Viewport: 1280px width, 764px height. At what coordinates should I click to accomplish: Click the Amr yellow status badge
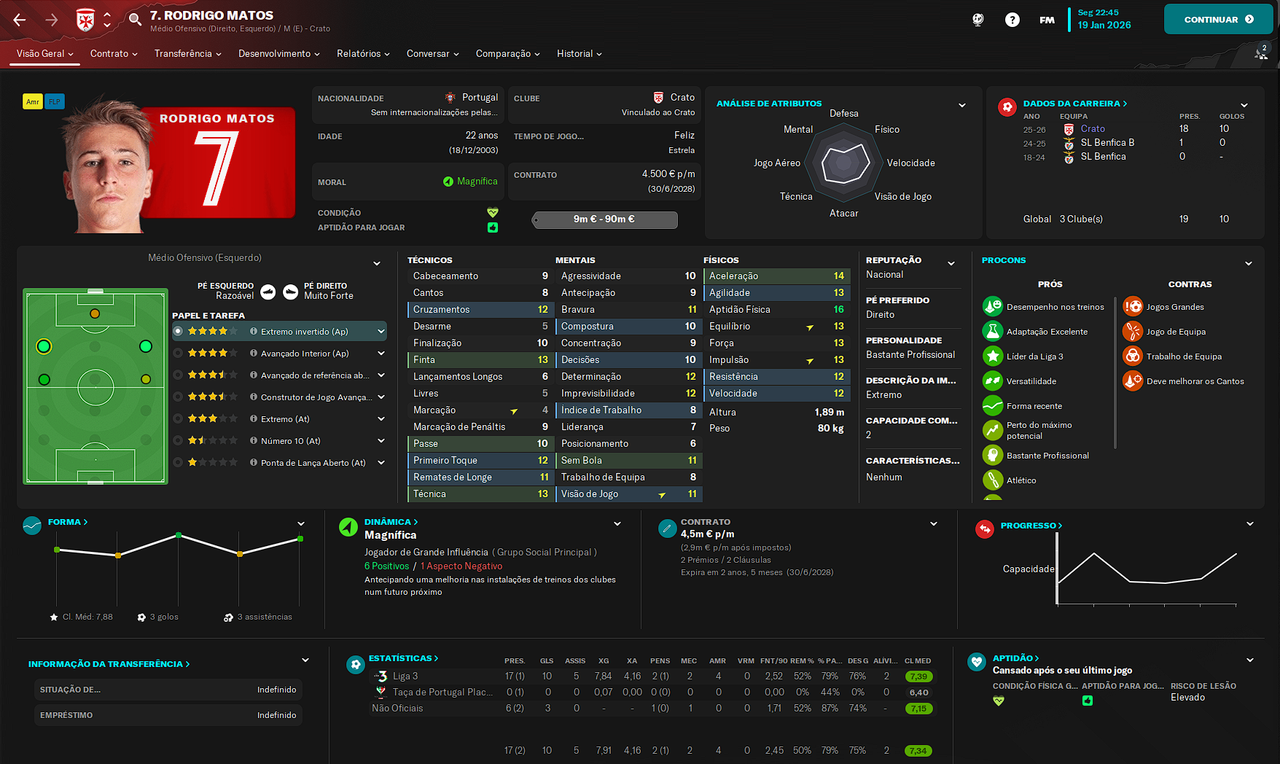pyautogui.click(x=32, y=101)
